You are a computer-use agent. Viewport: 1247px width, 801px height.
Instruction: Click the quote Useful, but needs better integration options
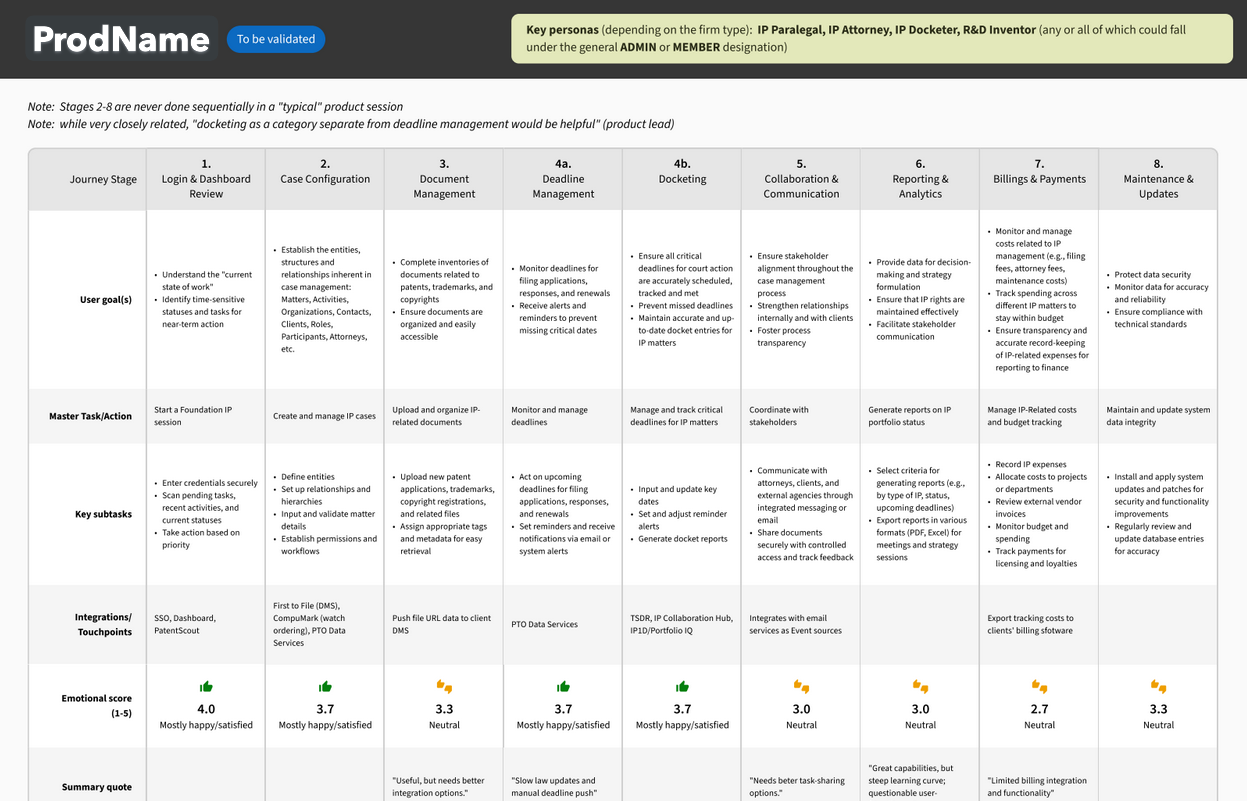pyautogui.click(x=444, y=786)
